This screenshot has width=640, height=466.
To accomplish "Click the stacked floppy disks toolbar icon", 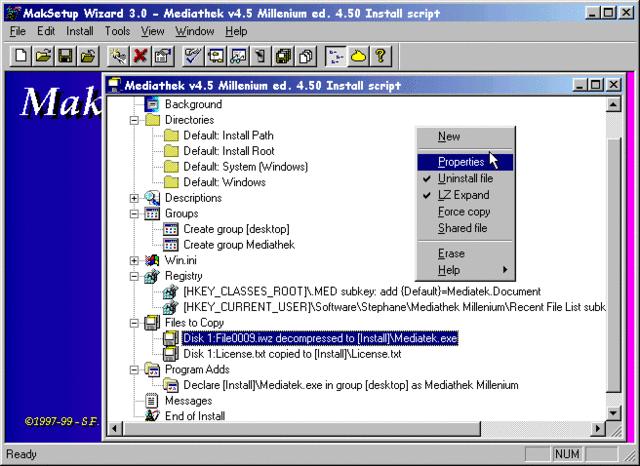I will point(283,55).
